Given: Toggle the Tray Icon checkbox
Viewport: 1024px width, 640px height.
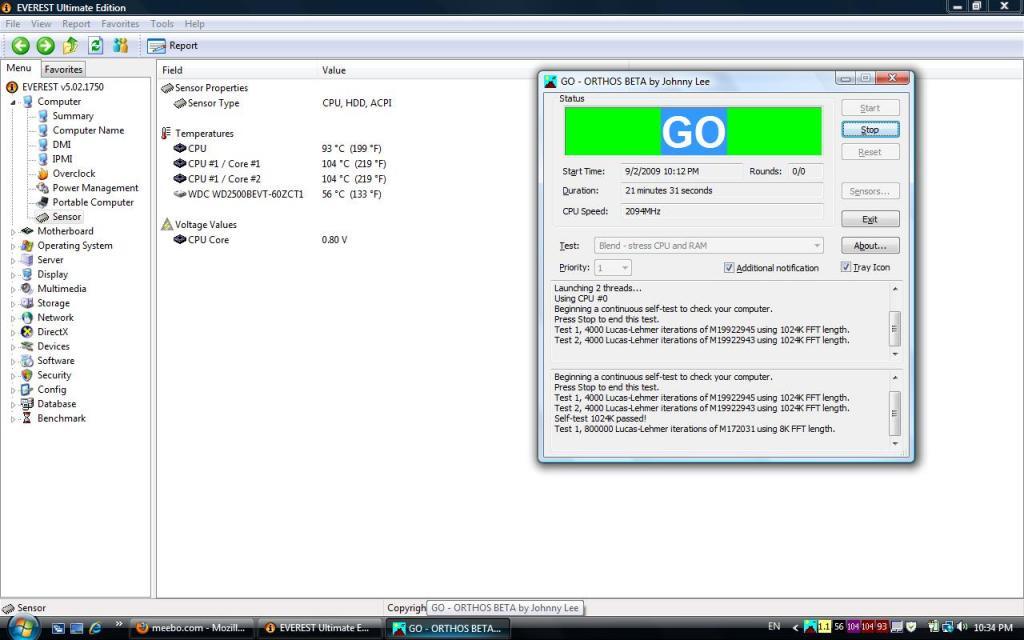Looking at the screenshot, I should coord(846,266).
